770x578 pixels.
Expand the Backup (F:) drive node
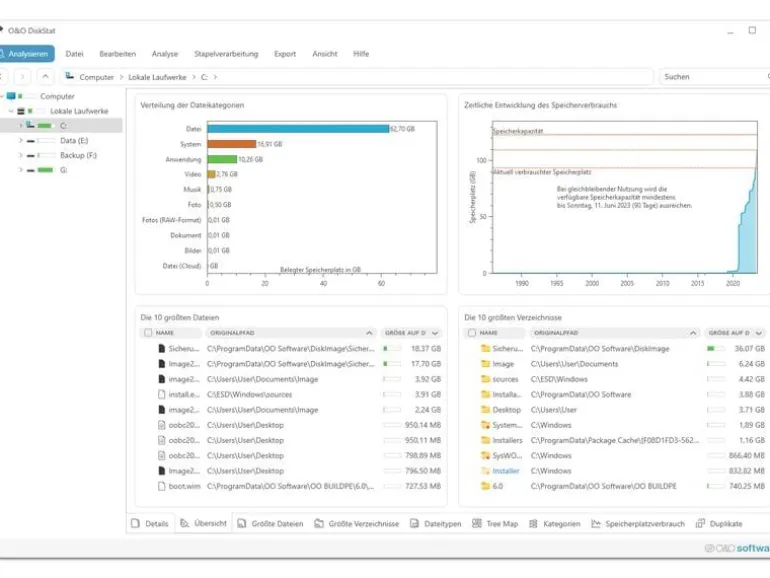click(20, 155)
